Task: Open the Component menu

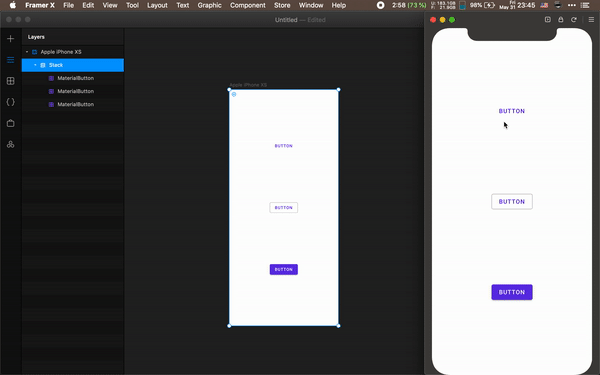Action: (248, 5)
